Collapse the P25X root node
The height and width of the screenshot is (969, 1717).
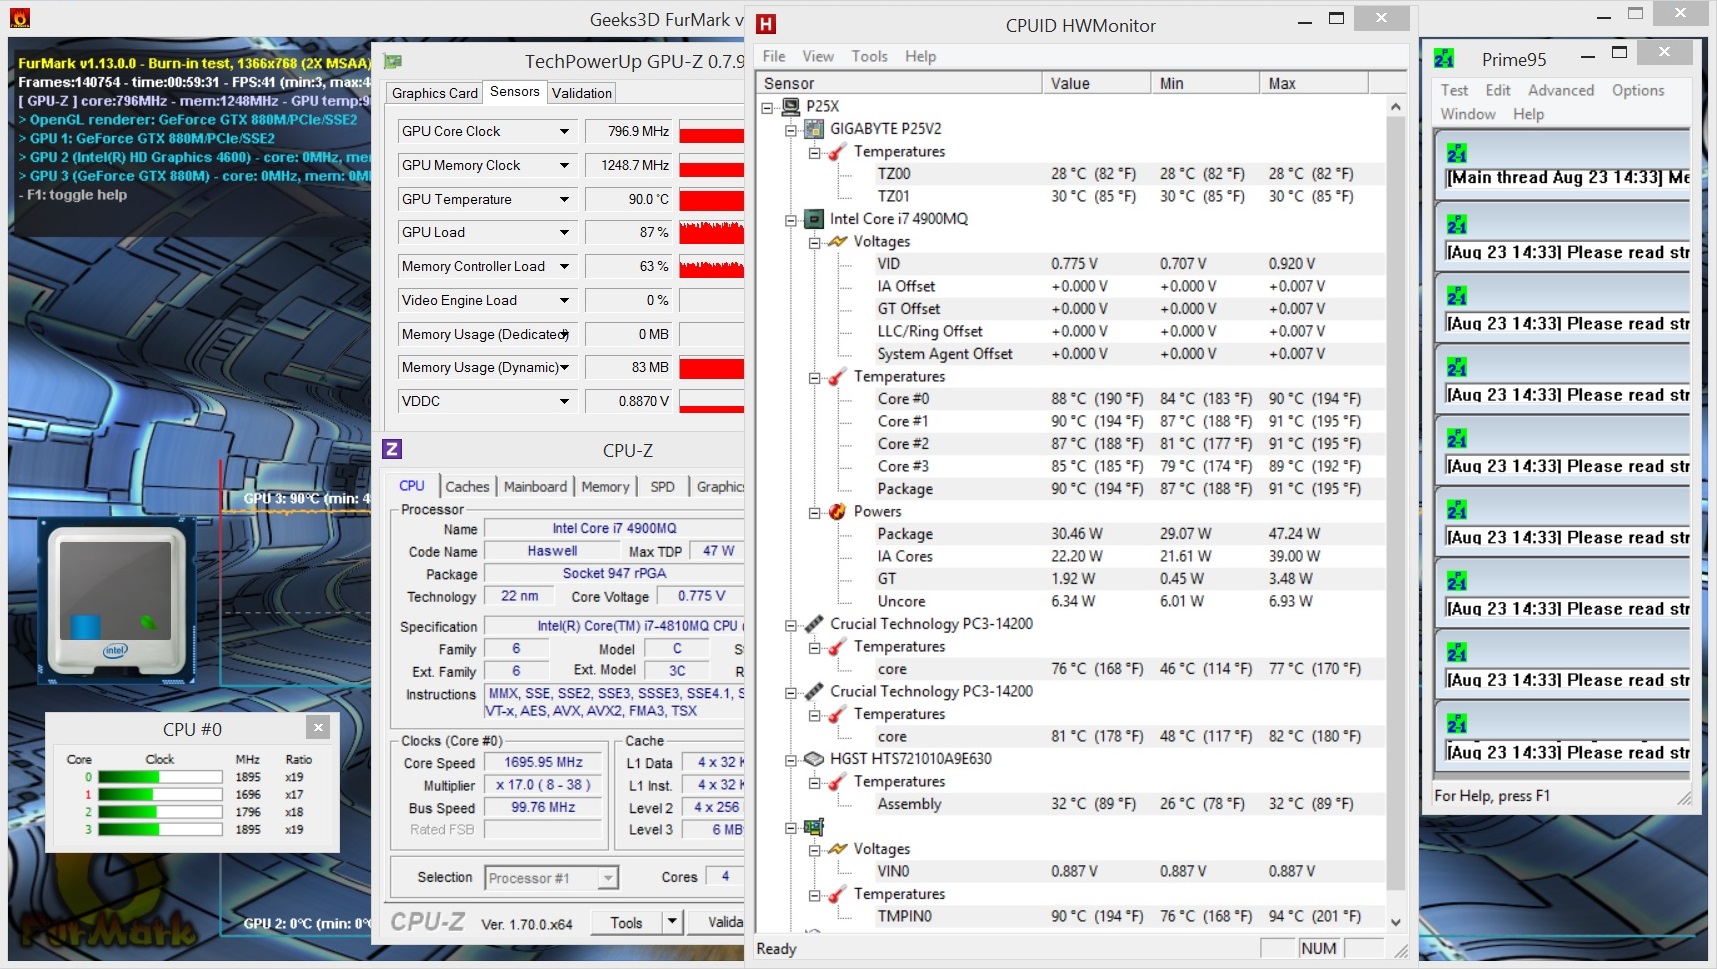pyautogui.click(x=767, y=107)
